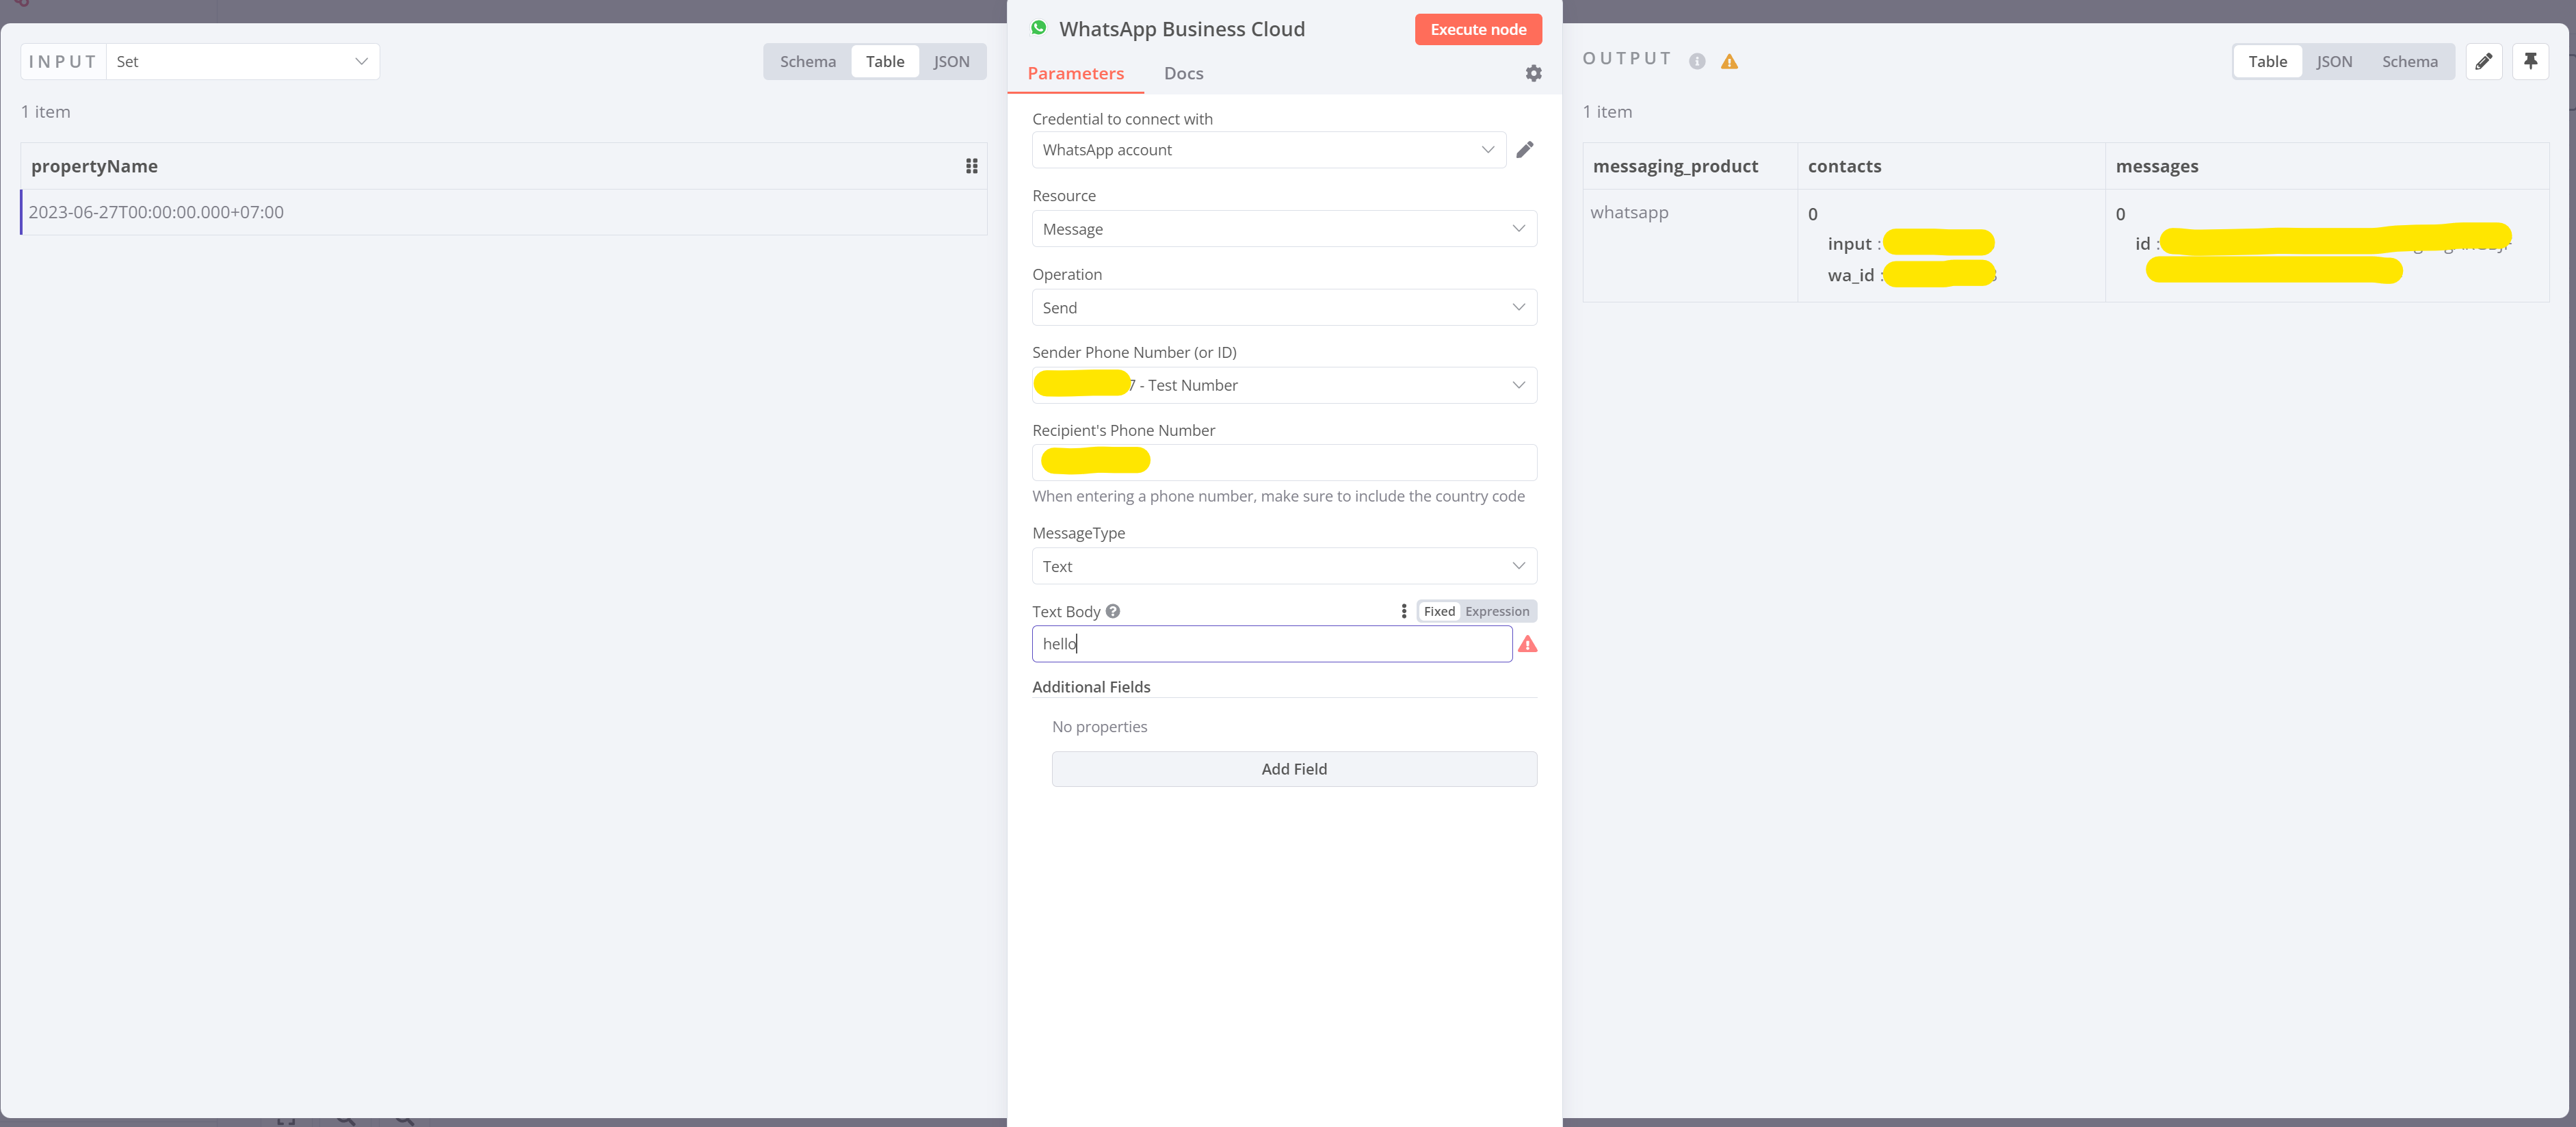The width and height of the screenshot is (2576, 1127).
Task: Focus the Recipient's Phone Number field
Action: point(1284,462)
